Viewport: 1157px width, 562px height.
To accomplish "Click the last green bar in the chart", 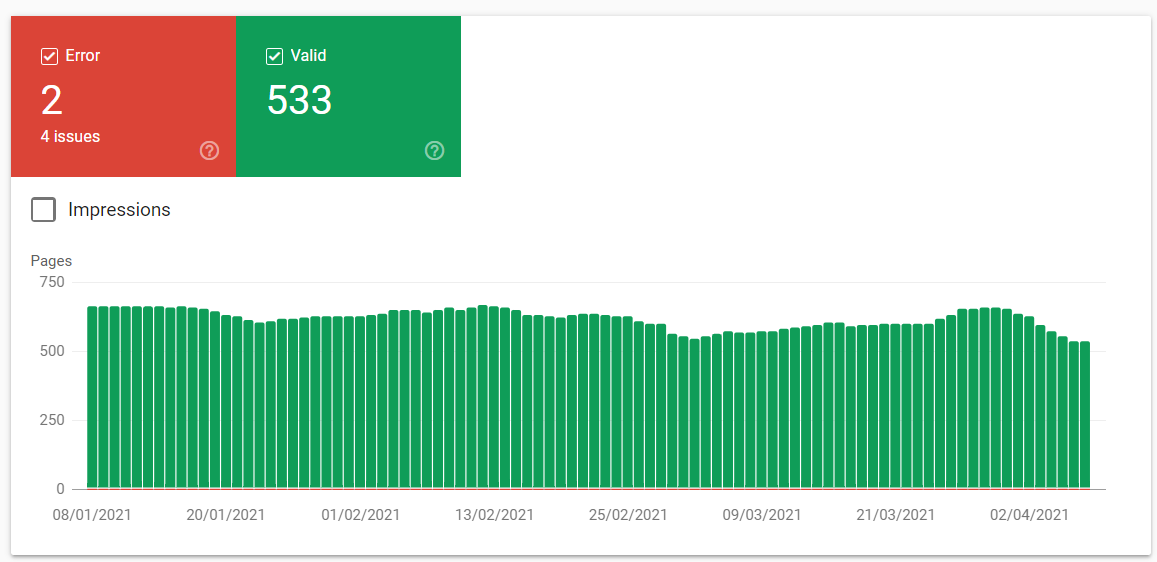I will pos(1085,415).
